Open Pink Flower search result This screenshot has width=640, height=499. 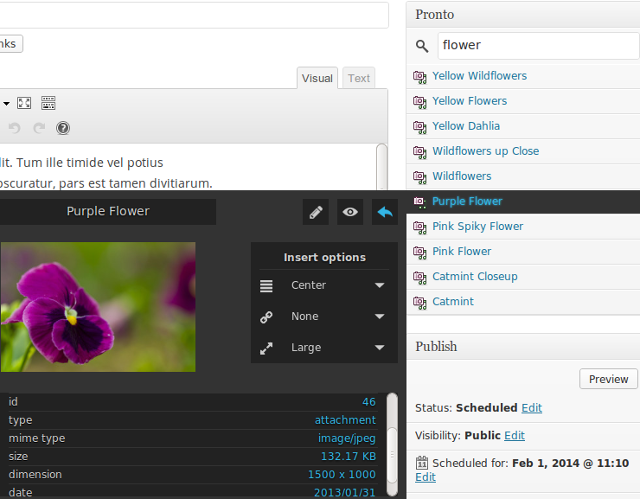462,251
